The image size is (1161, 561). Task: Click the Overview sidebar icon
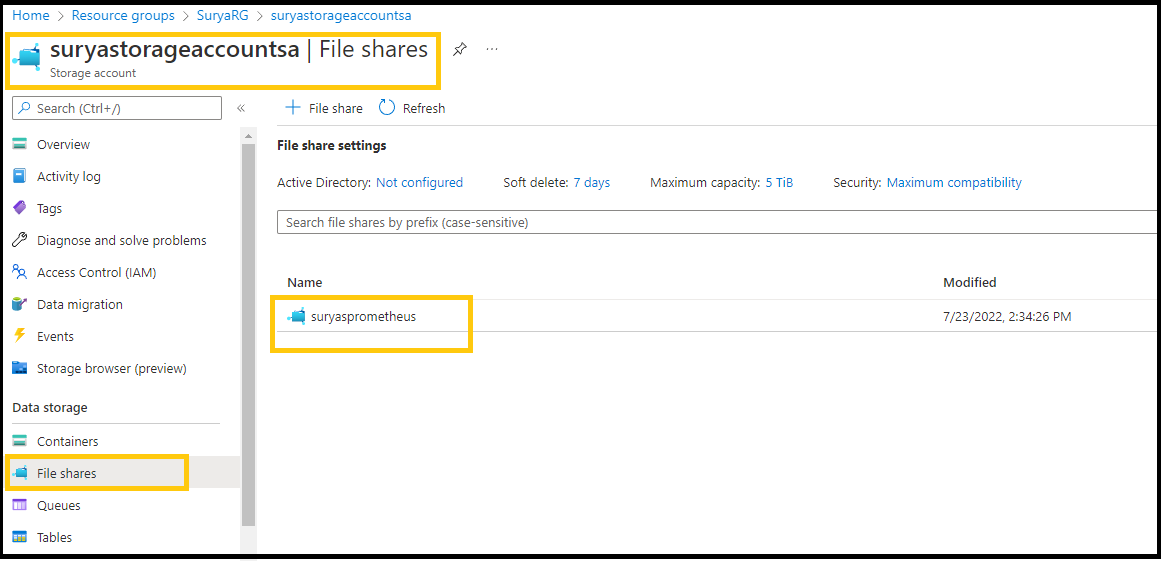point(20,144)
